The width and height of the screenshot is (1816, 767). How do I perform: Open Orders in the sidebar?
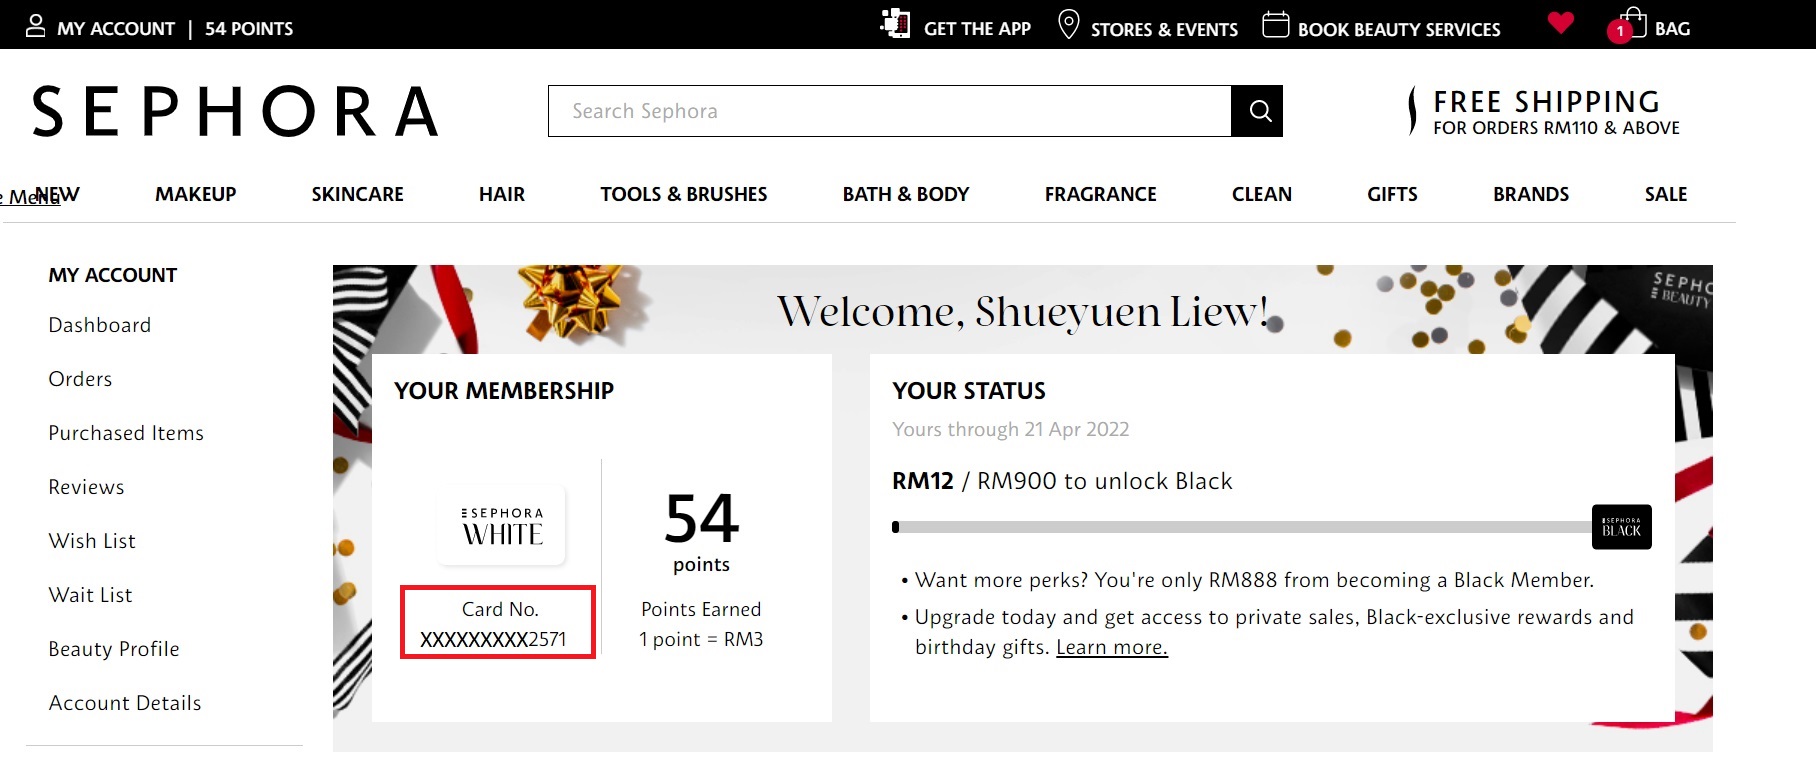(80, 379)
